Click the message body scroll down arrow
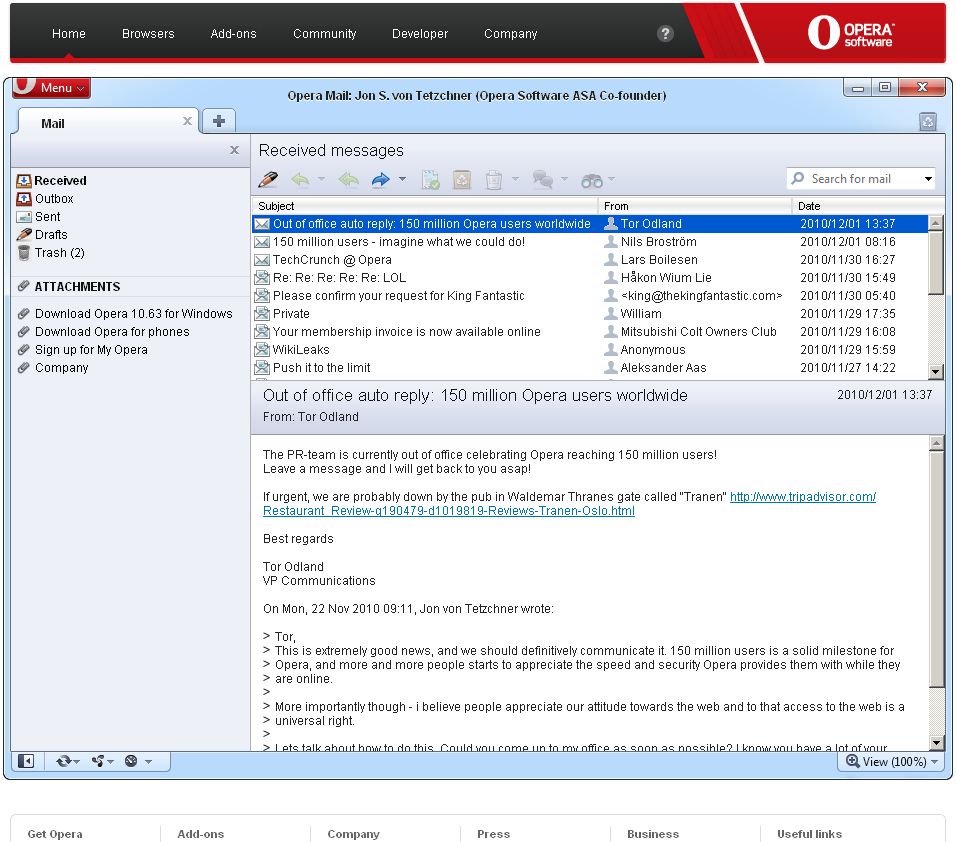Screen dimensions: 956x842 (936, 741)
